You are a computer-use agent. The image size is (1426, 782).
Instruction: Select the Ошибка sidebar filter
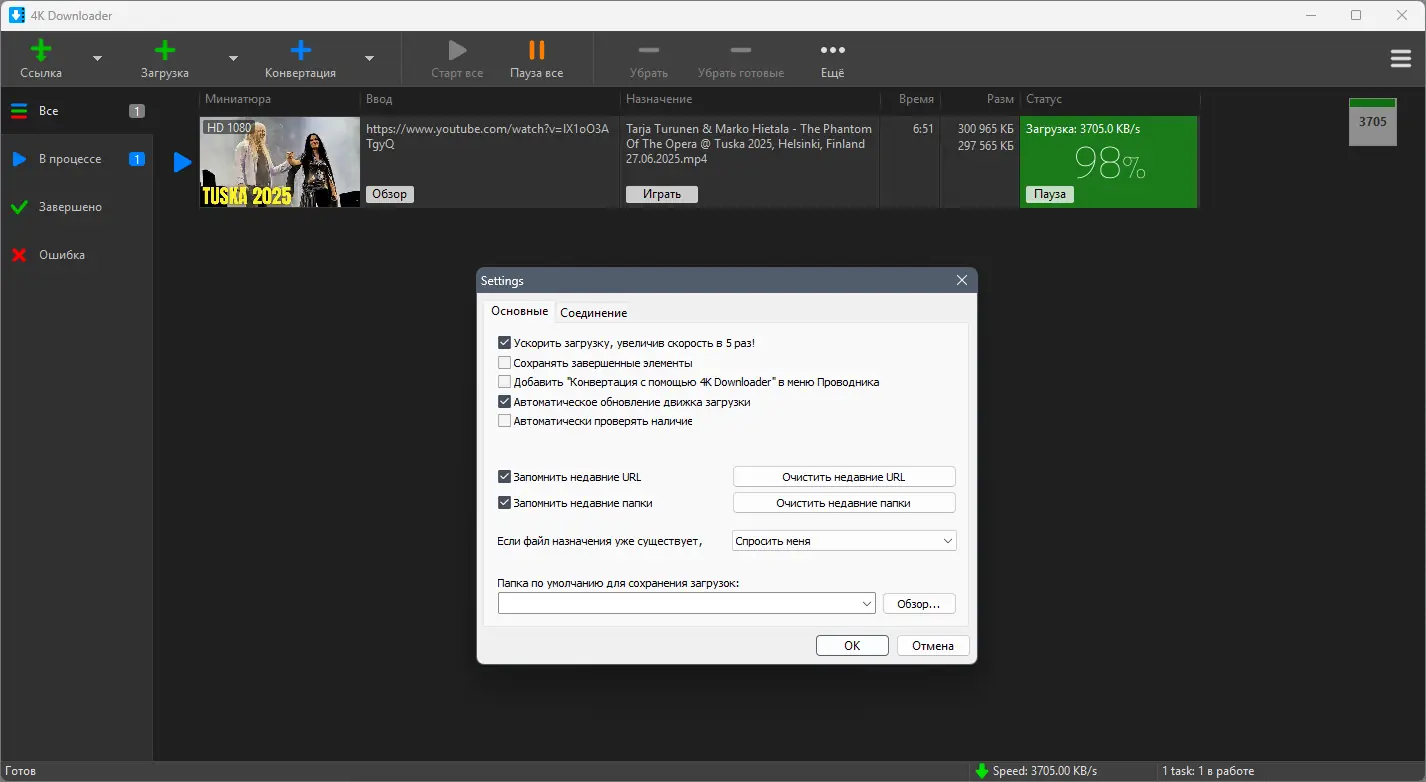(x=76, y=255)
